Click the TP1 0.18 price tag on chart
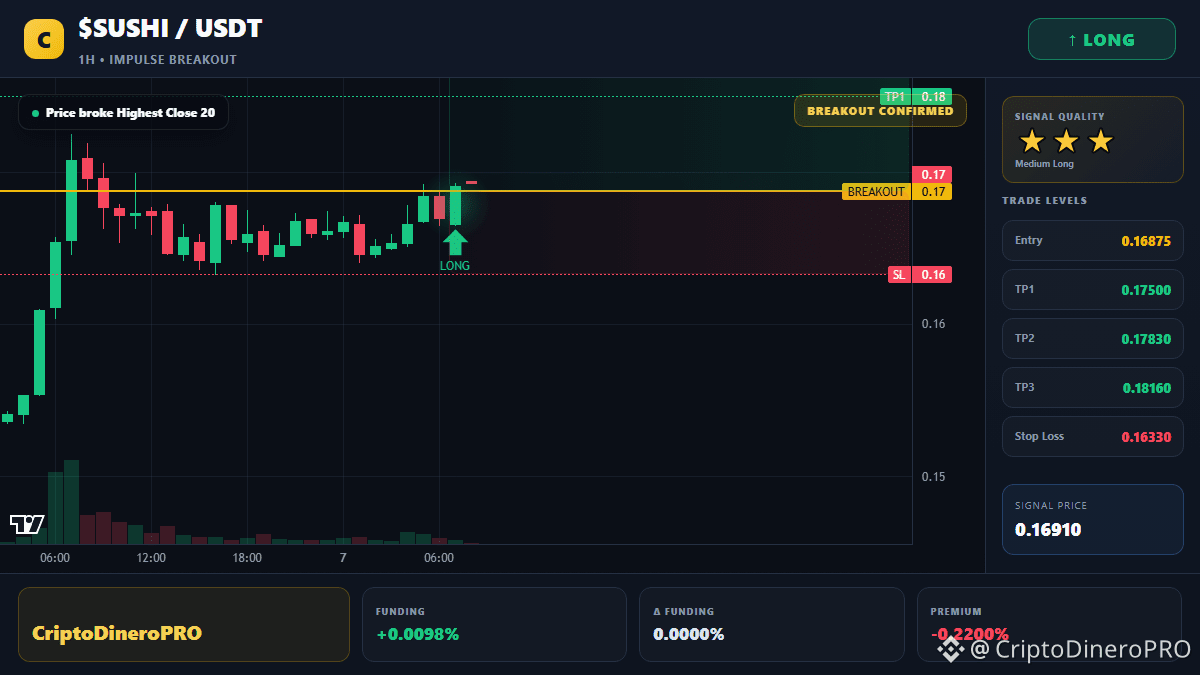The height and width of the screenshot is (675, 1200). [916, 97]
